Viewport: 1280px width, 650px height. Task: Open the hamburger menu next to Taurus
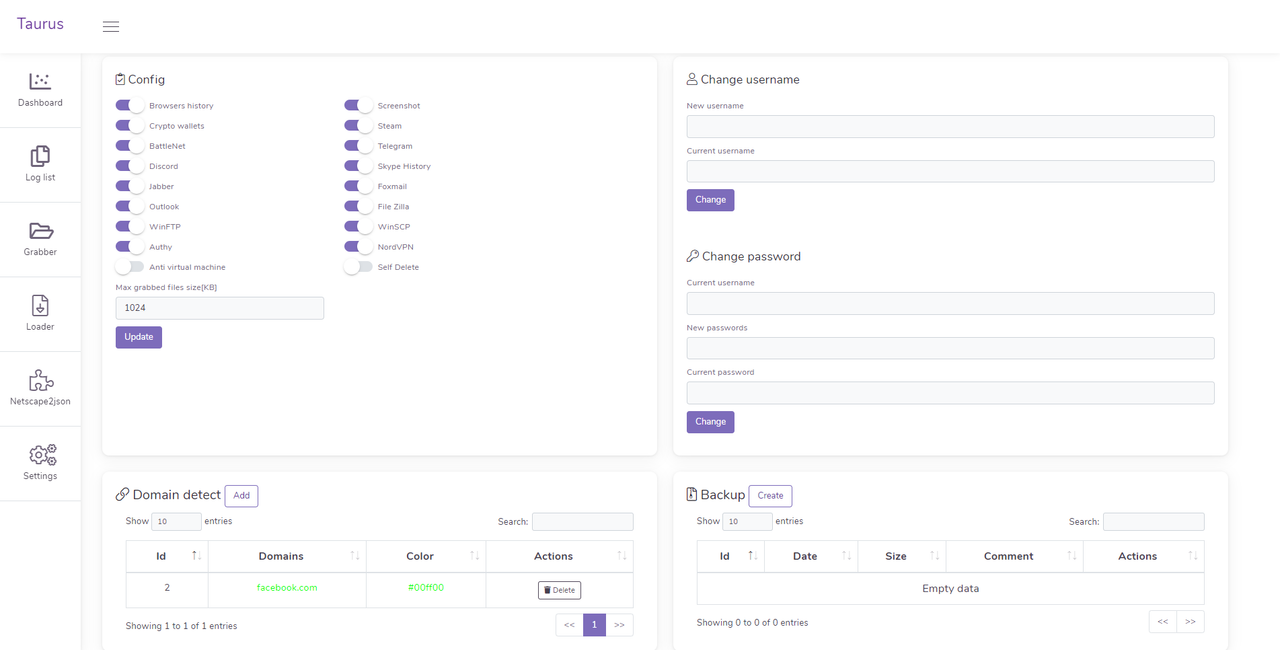coord(111,27)
